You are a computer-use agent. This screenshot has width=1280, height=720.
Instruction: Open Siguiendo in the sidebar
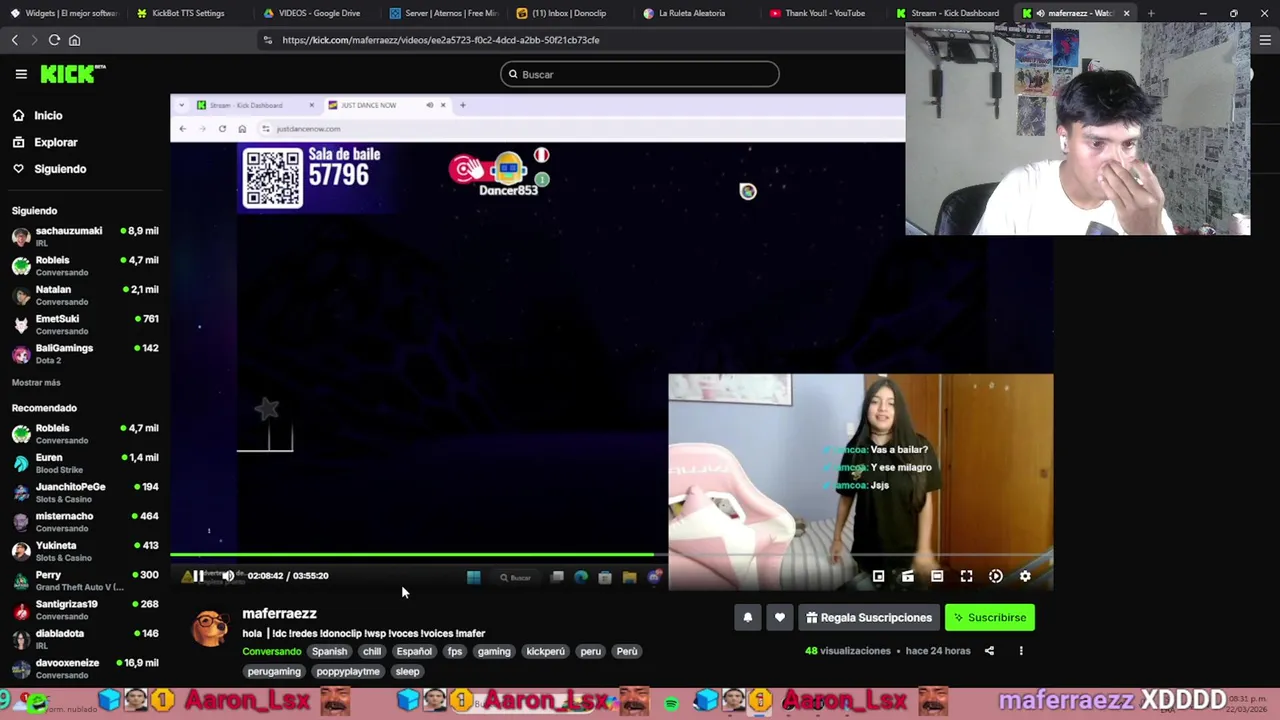tap(49, 169)
